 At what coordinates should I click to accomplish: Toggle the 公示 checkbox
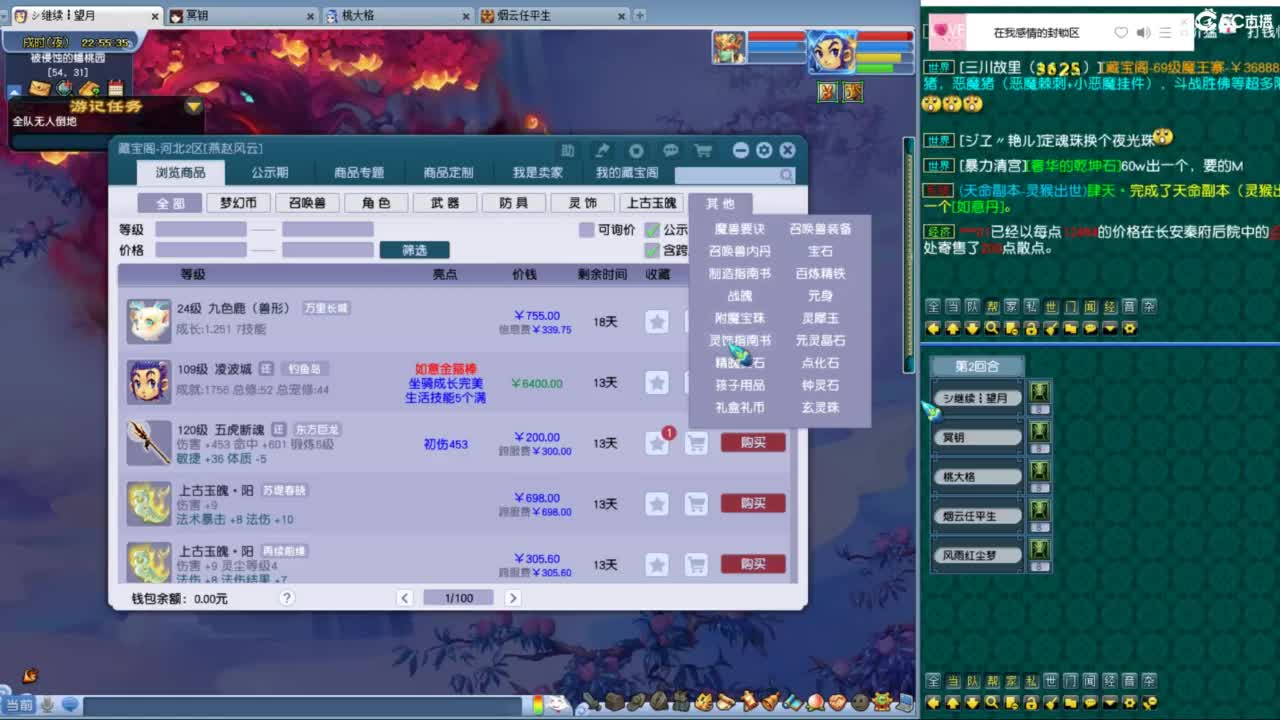[x=653, y=230]
